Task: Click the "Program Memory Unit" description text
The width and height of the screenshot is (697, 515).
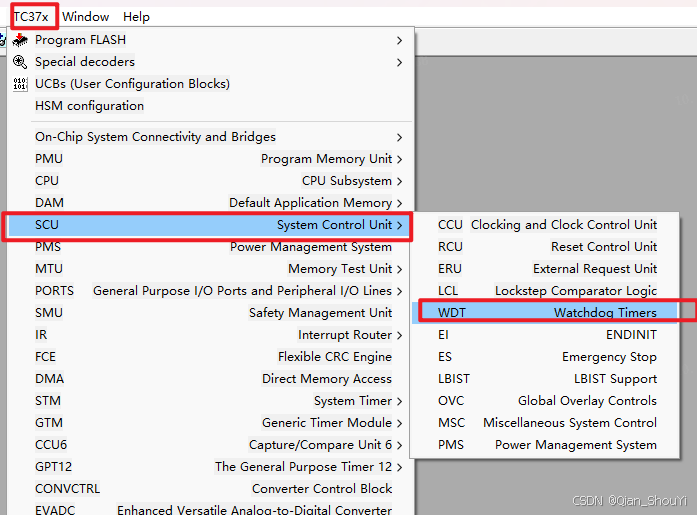Action: (x=326, y=159)
